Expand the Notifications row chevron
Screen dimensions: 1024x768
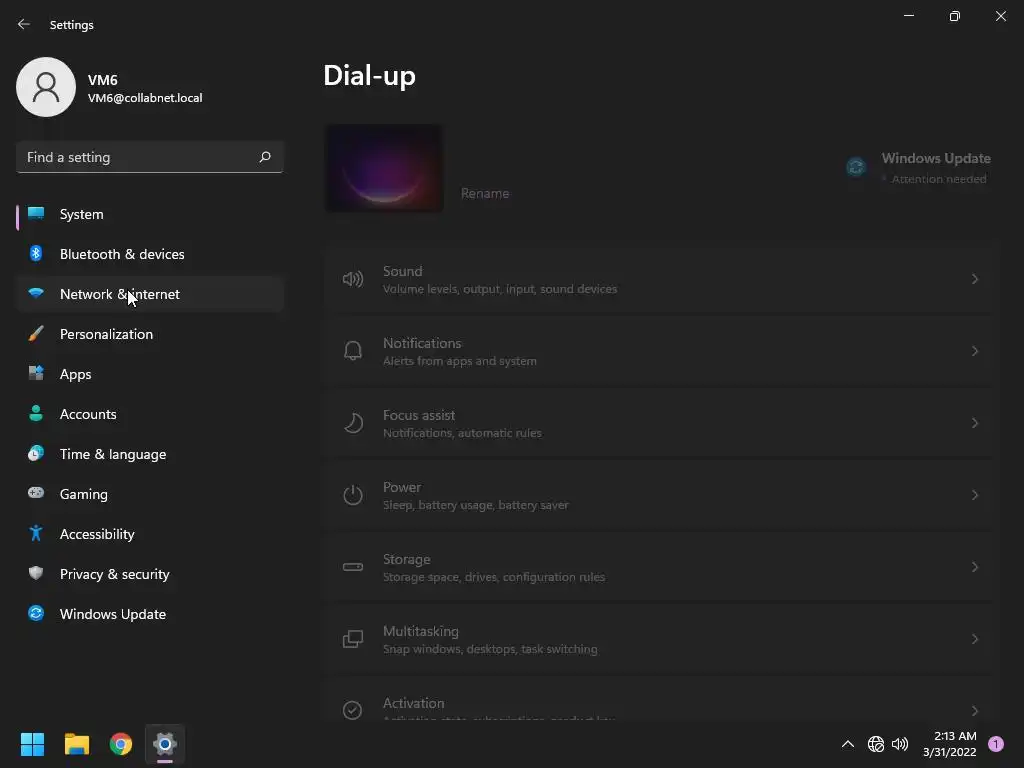click(974, 351)
